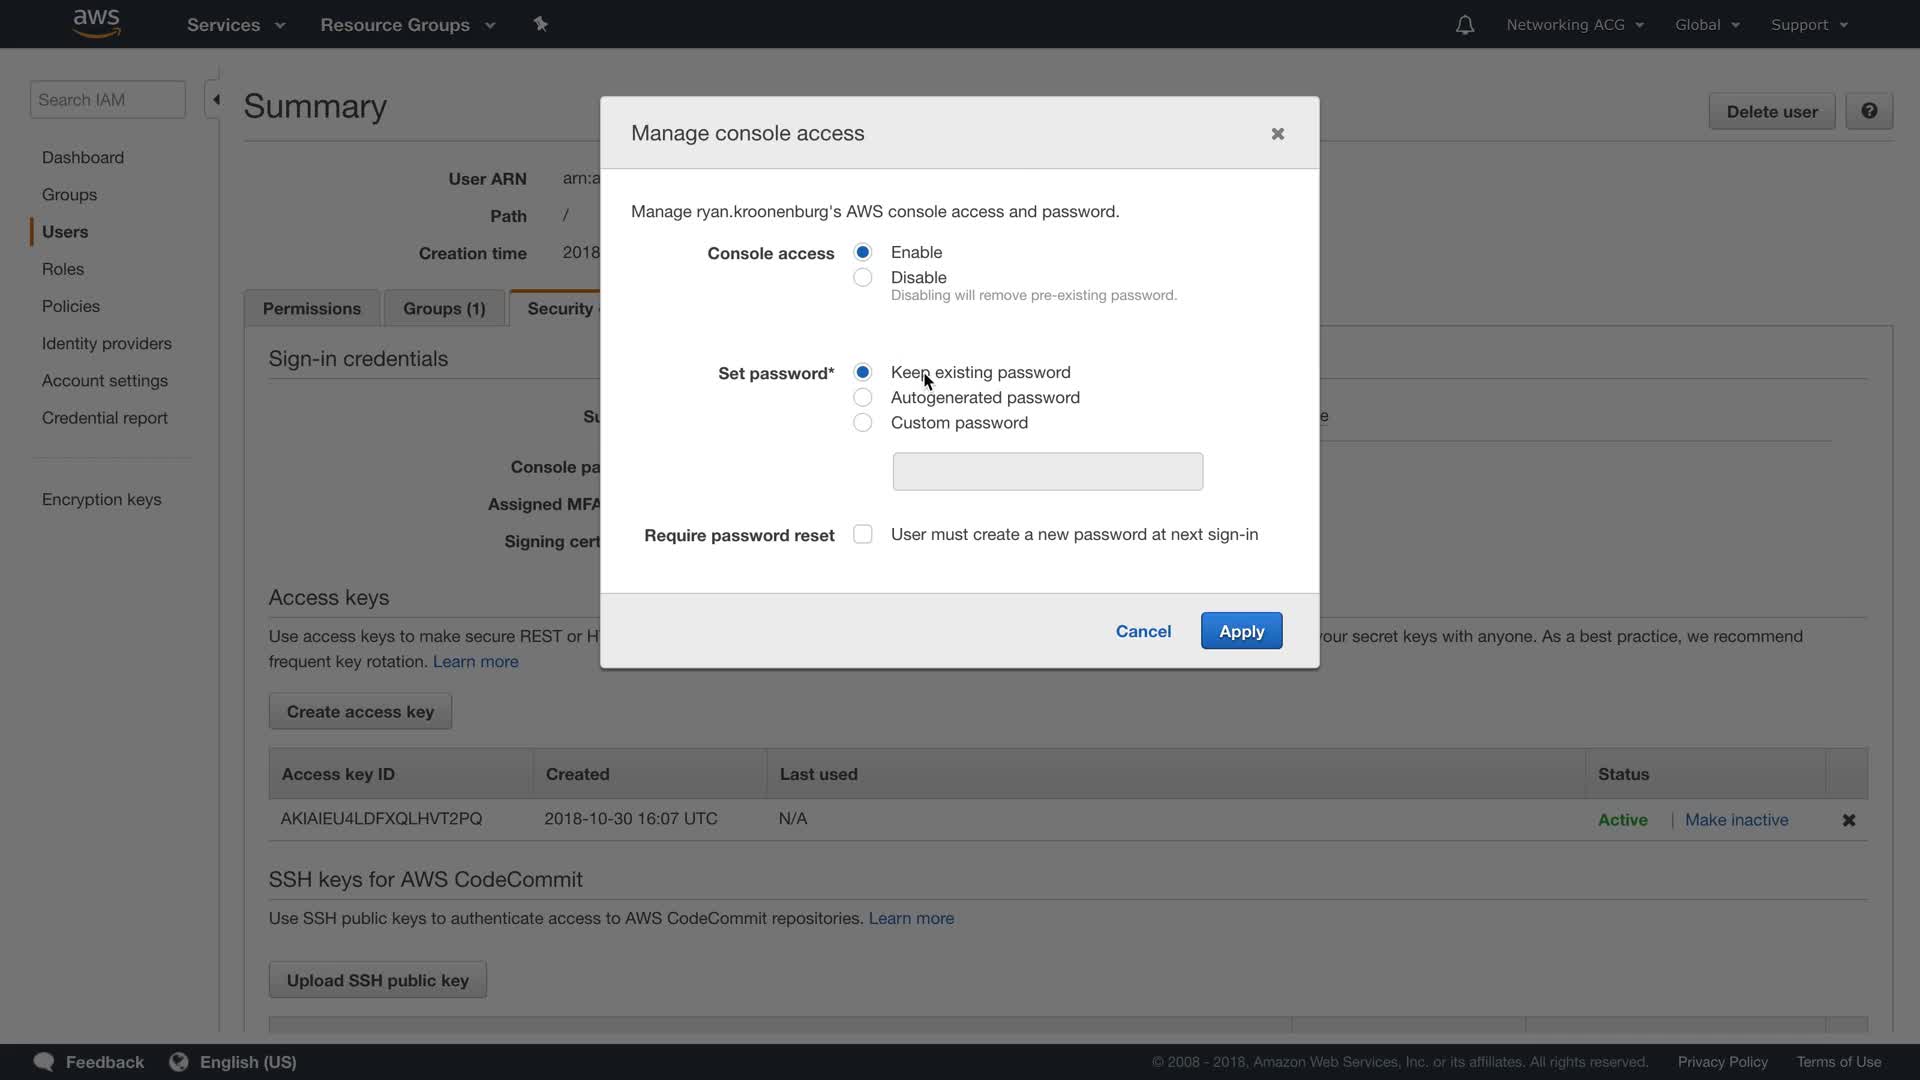Click the help question mark button
Image resolution: width=1920 pixels, height=1080 pixels.
[1868, 111]
